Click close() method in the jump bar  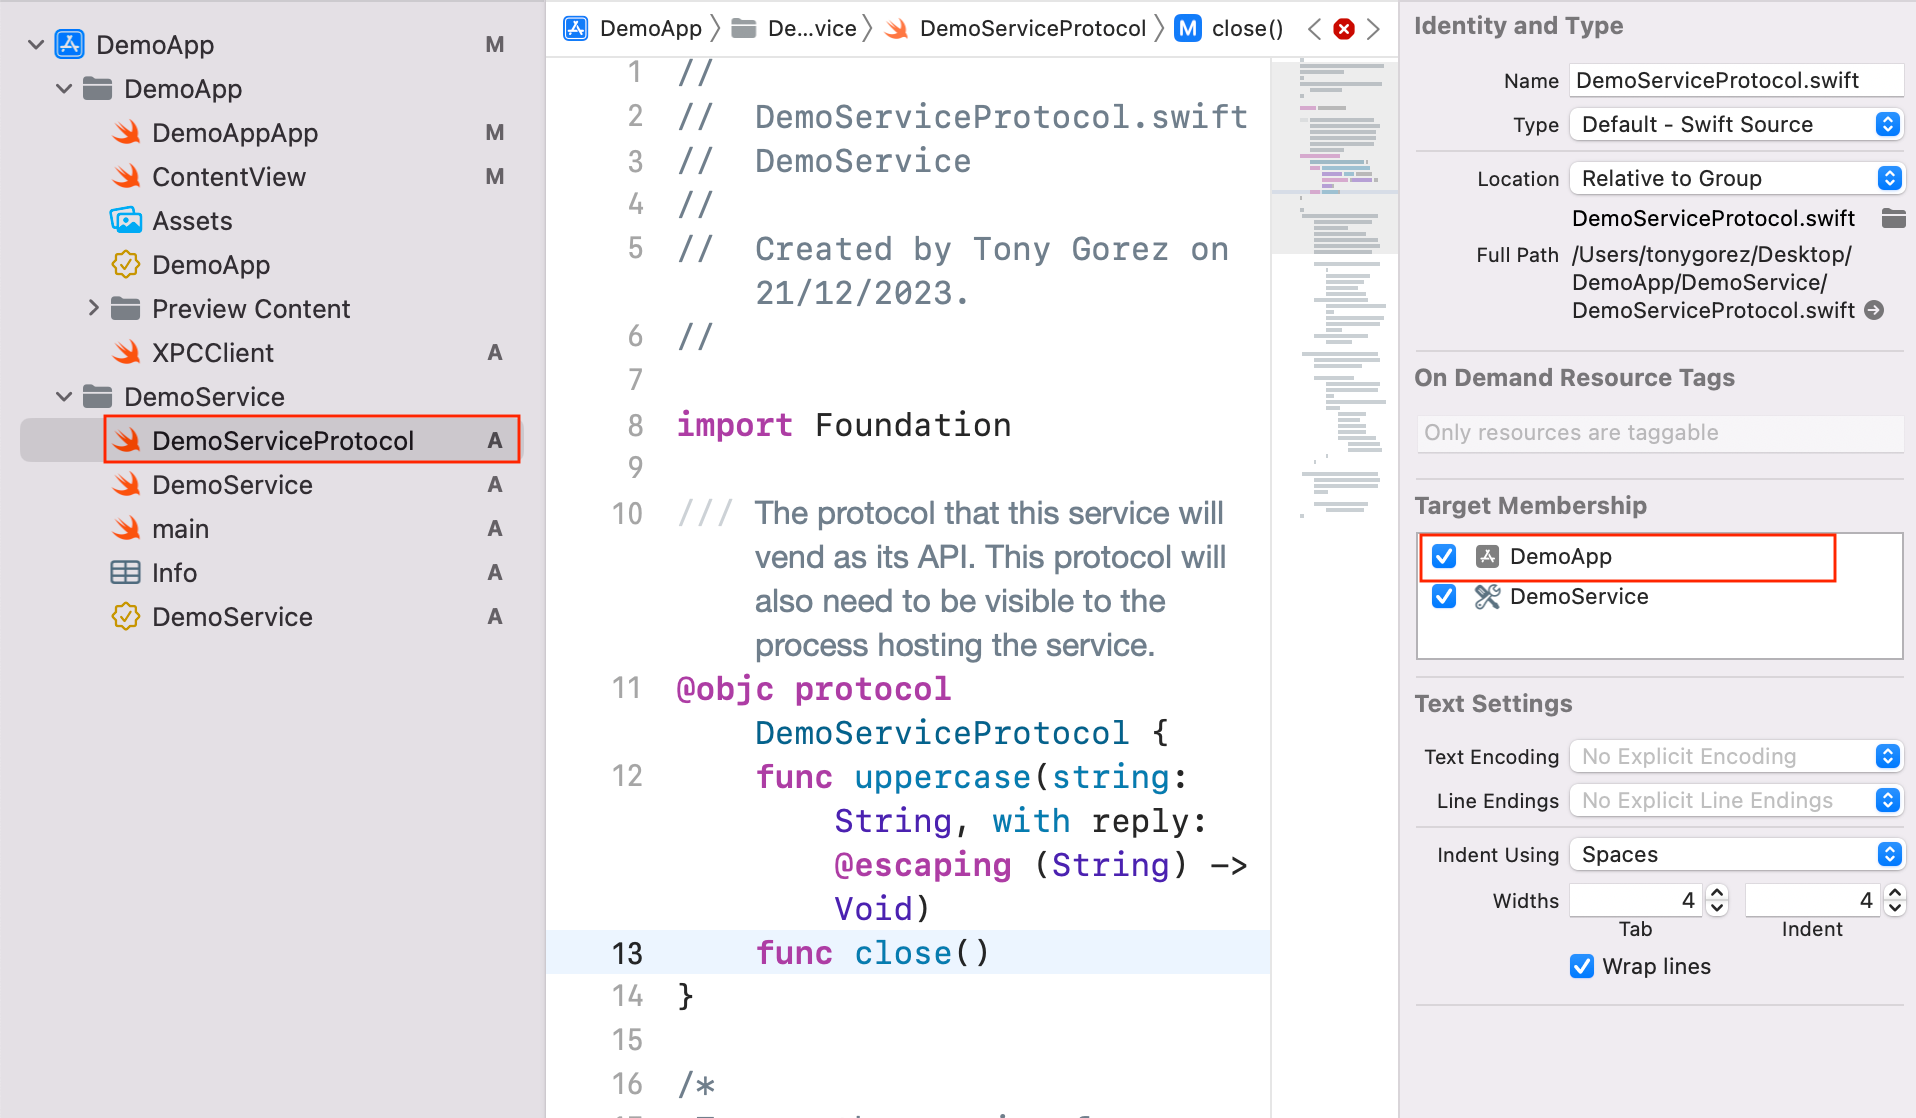(x=1246, y=28)
